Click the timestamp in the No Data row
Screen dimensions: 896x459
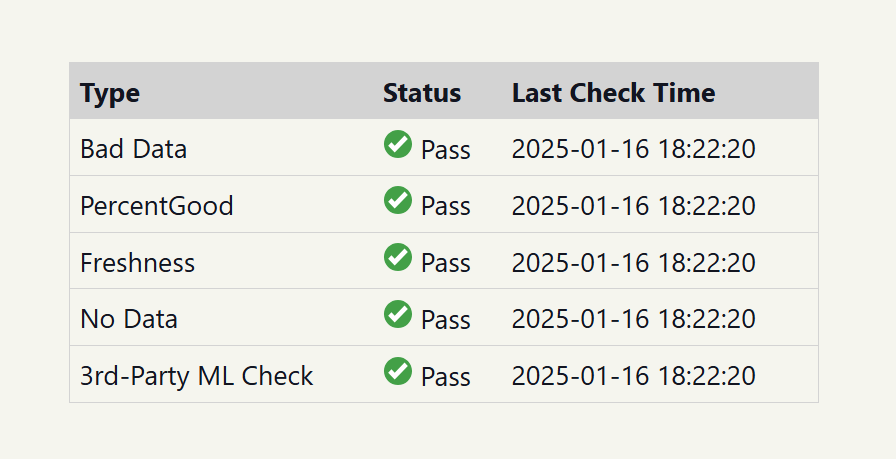[633, 318]
